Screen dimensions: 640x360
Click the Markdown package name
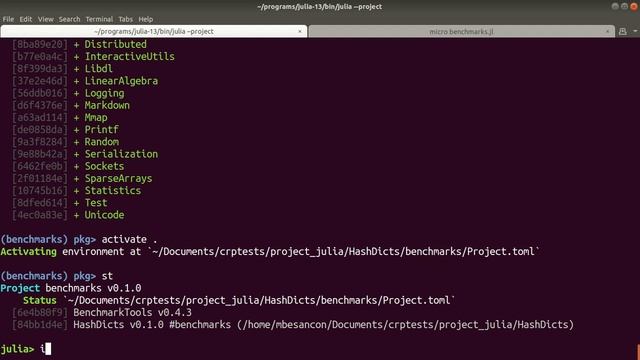107,105
